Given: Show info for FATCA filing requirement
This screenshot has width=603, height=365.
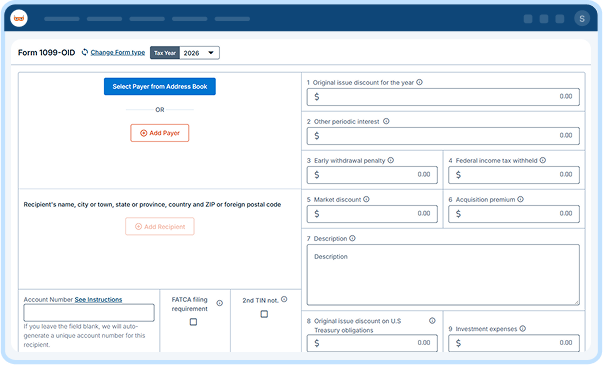Looking at the screenshot, I should click(x=220, y=303).
